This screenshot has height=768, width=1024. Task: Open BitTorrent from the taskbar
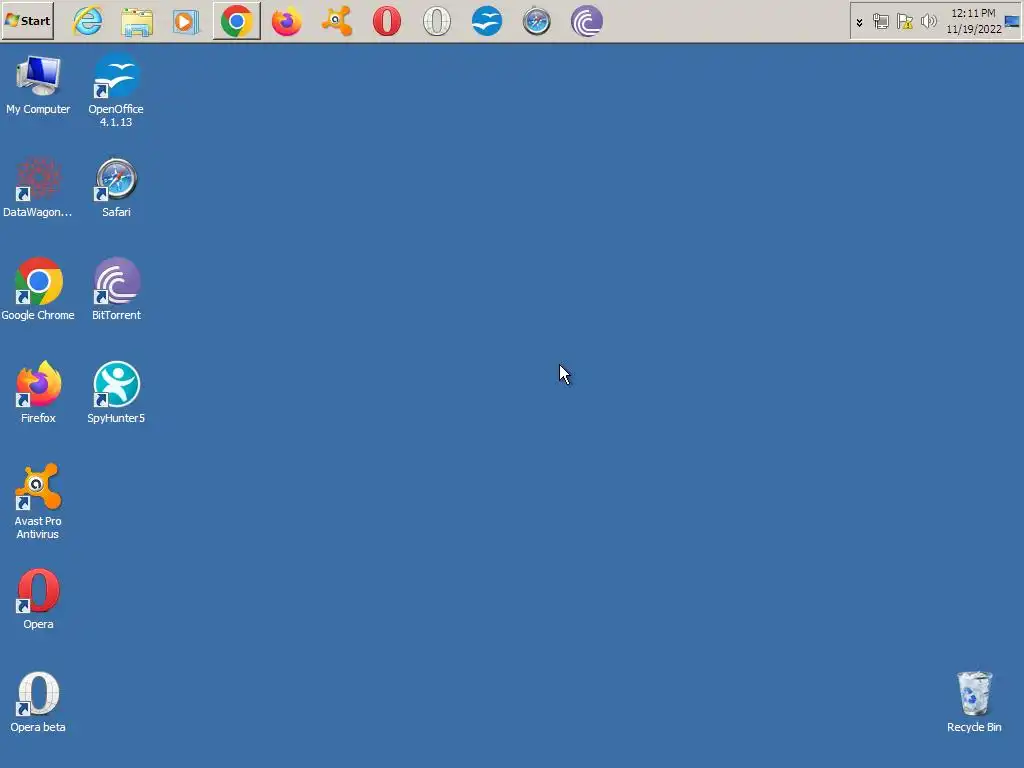tap(586, 21)
